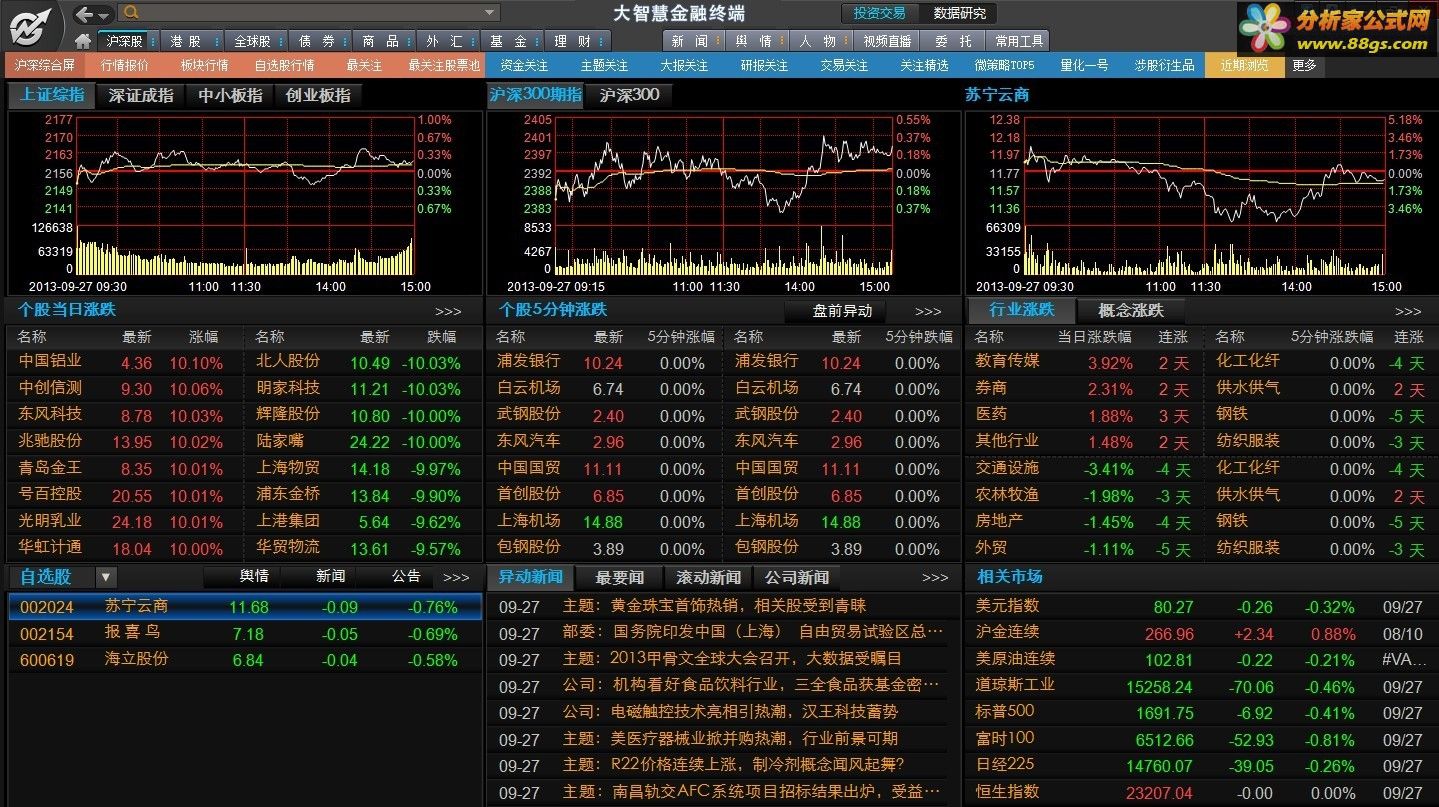The image size is (1439, 807).
Task: Expand news panel with >>>
Action: pos(935,578)
